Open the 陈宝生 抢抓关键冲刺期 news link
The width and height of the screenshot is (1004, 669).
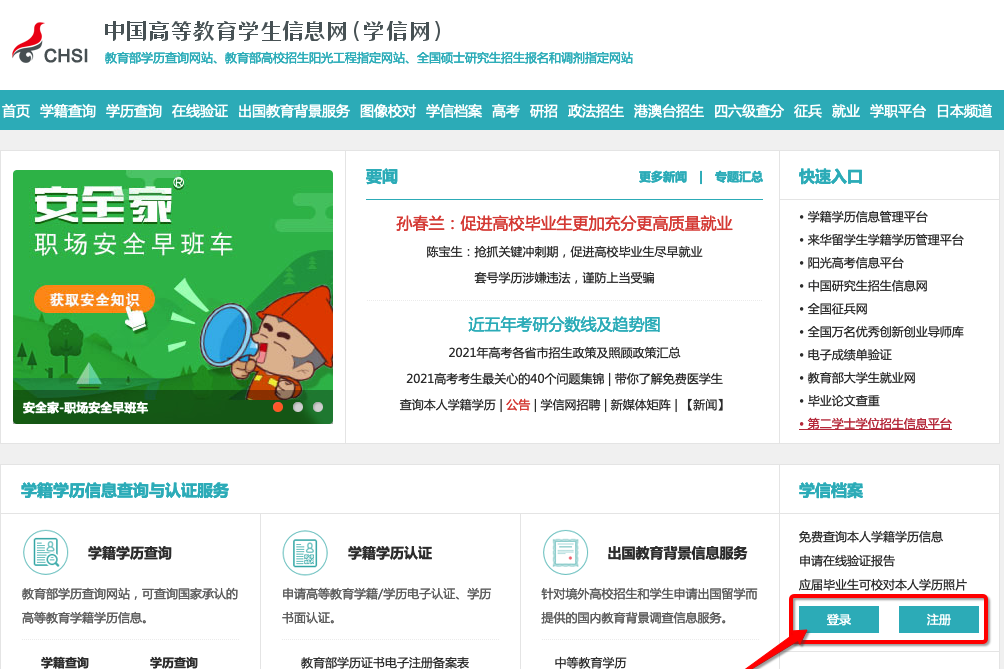[564, 252]
